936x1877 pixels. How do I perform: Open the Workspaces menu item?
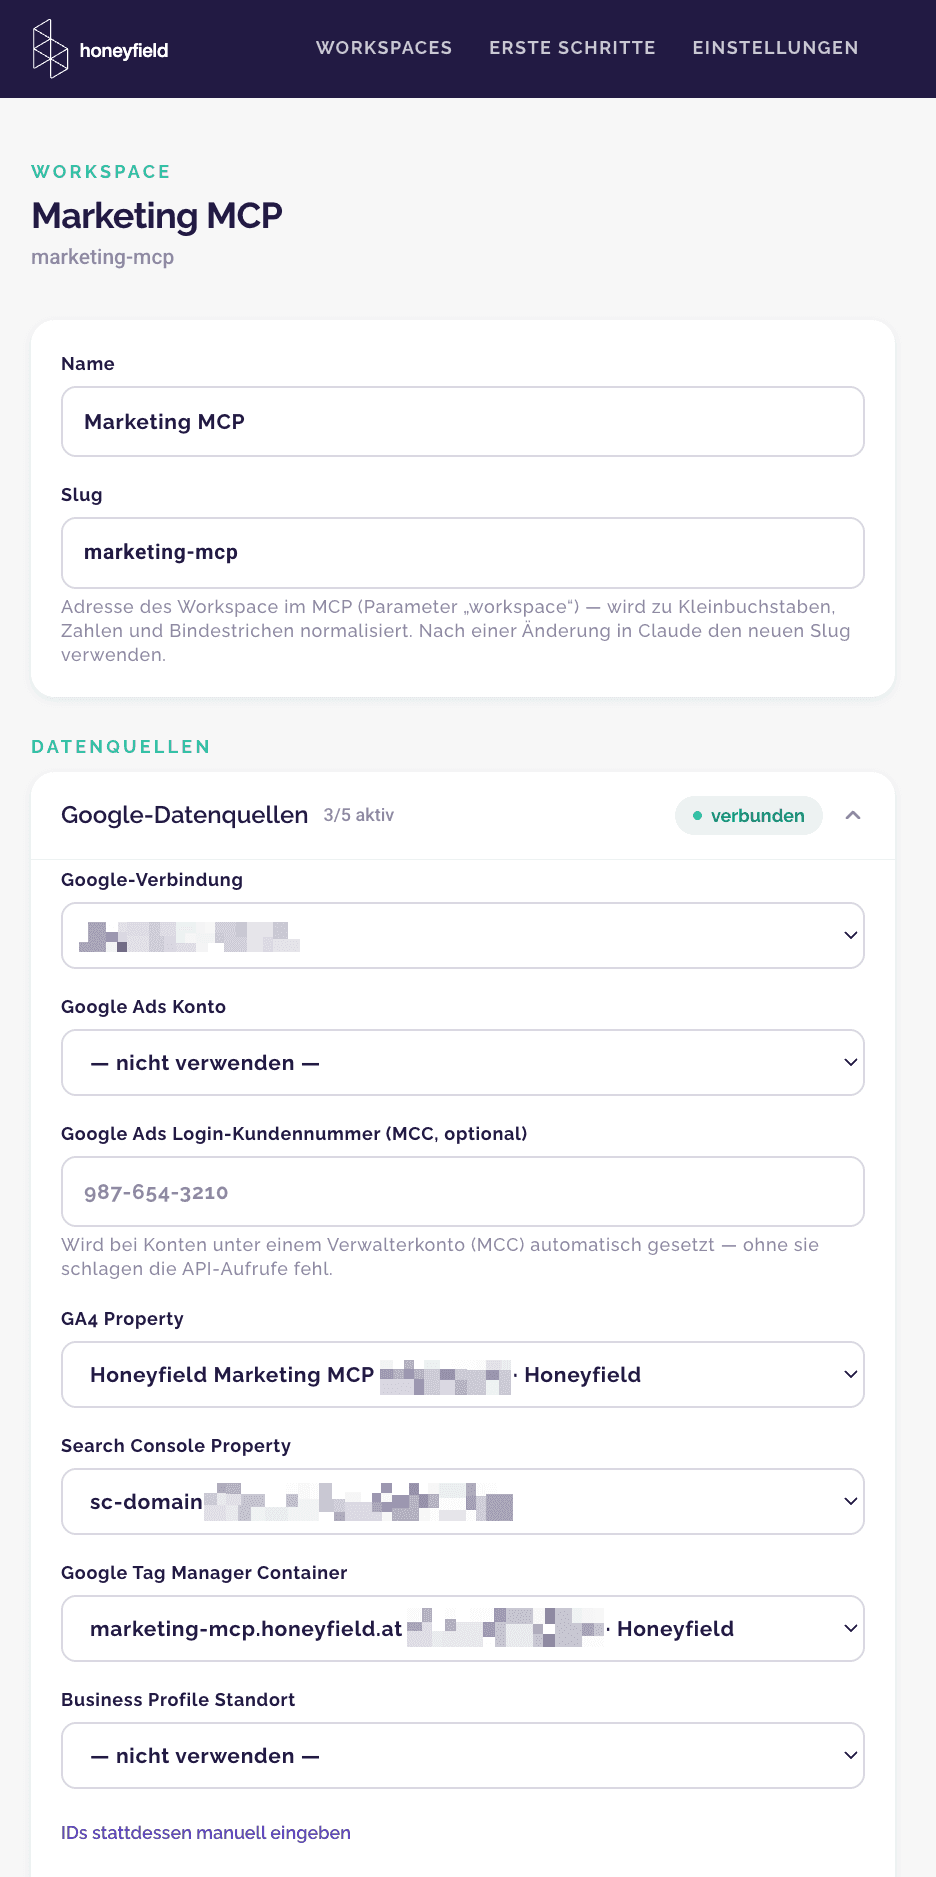pyautogui.click(x=384, y=48)
